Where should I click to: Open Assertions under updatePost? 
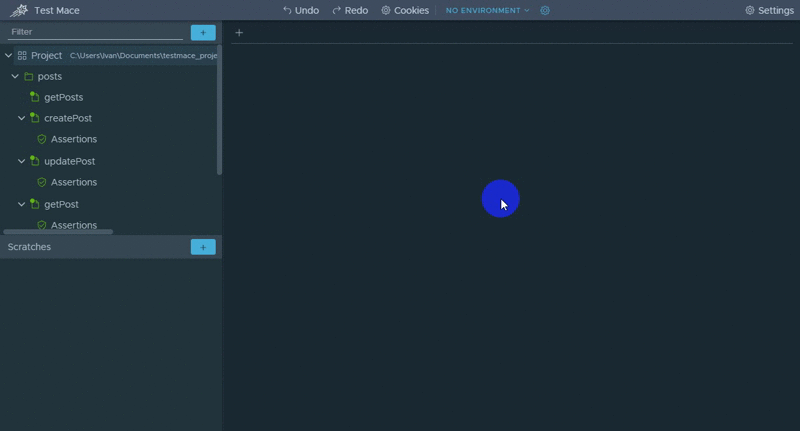[73, 182]
